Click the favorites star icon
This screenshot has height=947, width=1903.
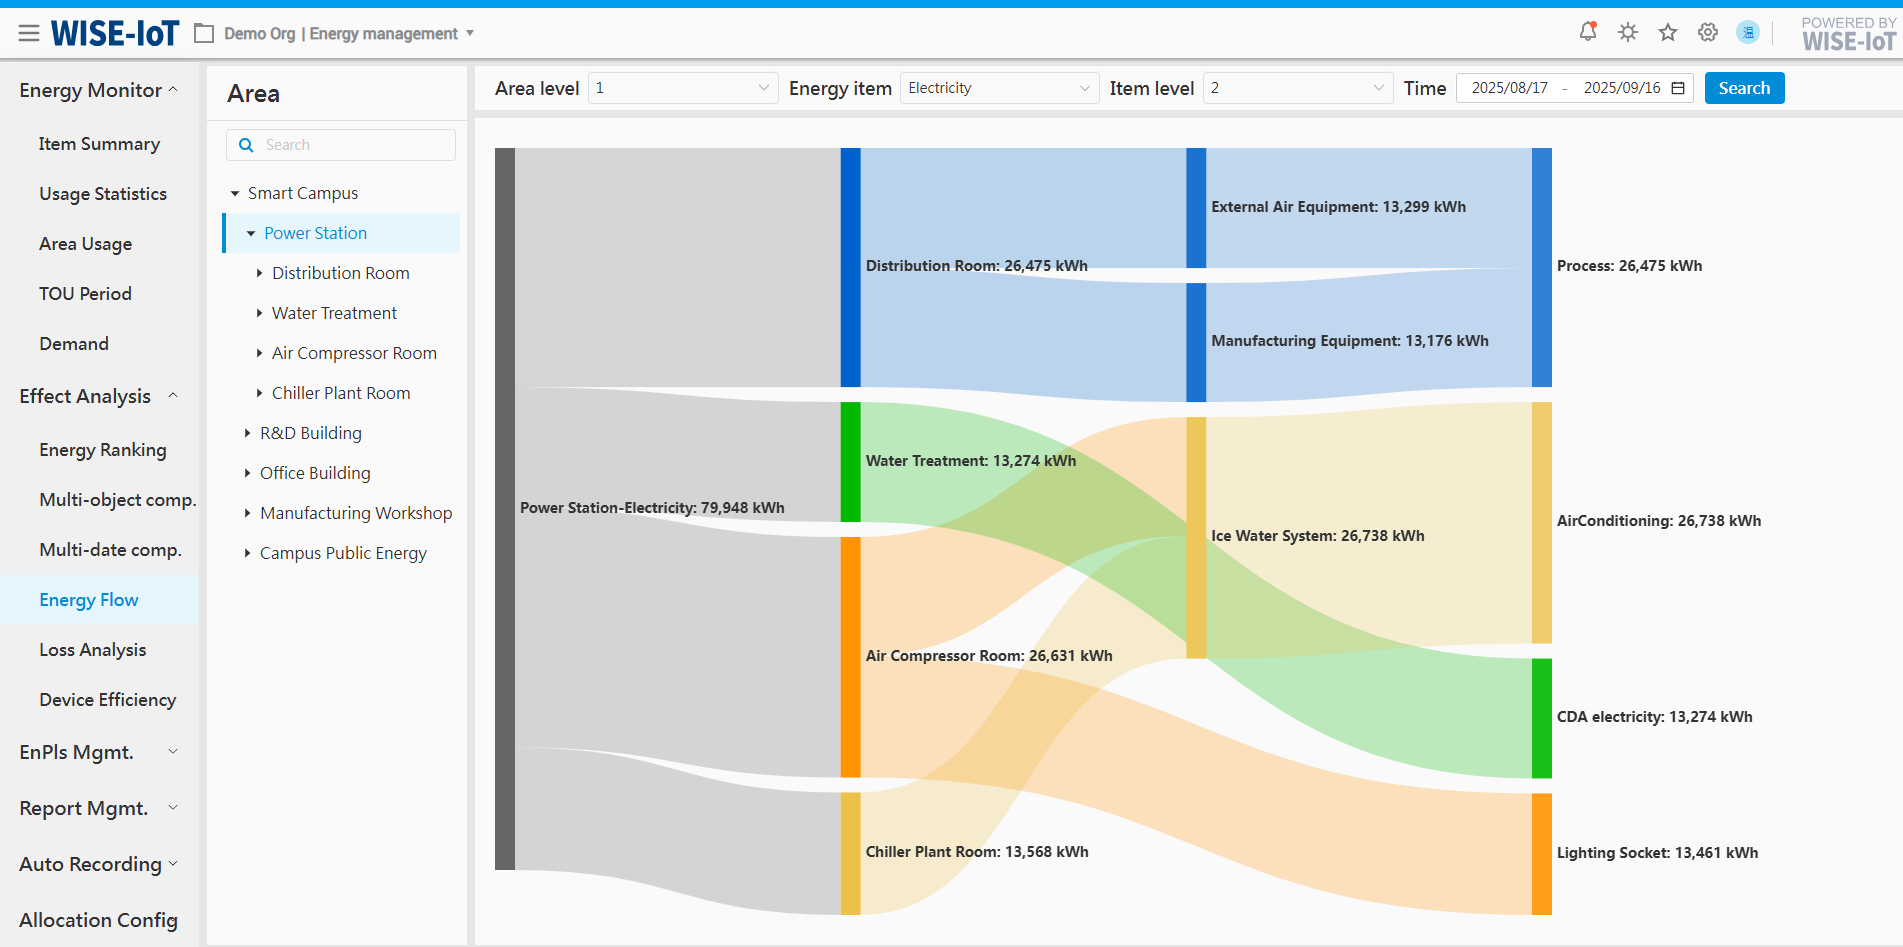point(1668,32)
